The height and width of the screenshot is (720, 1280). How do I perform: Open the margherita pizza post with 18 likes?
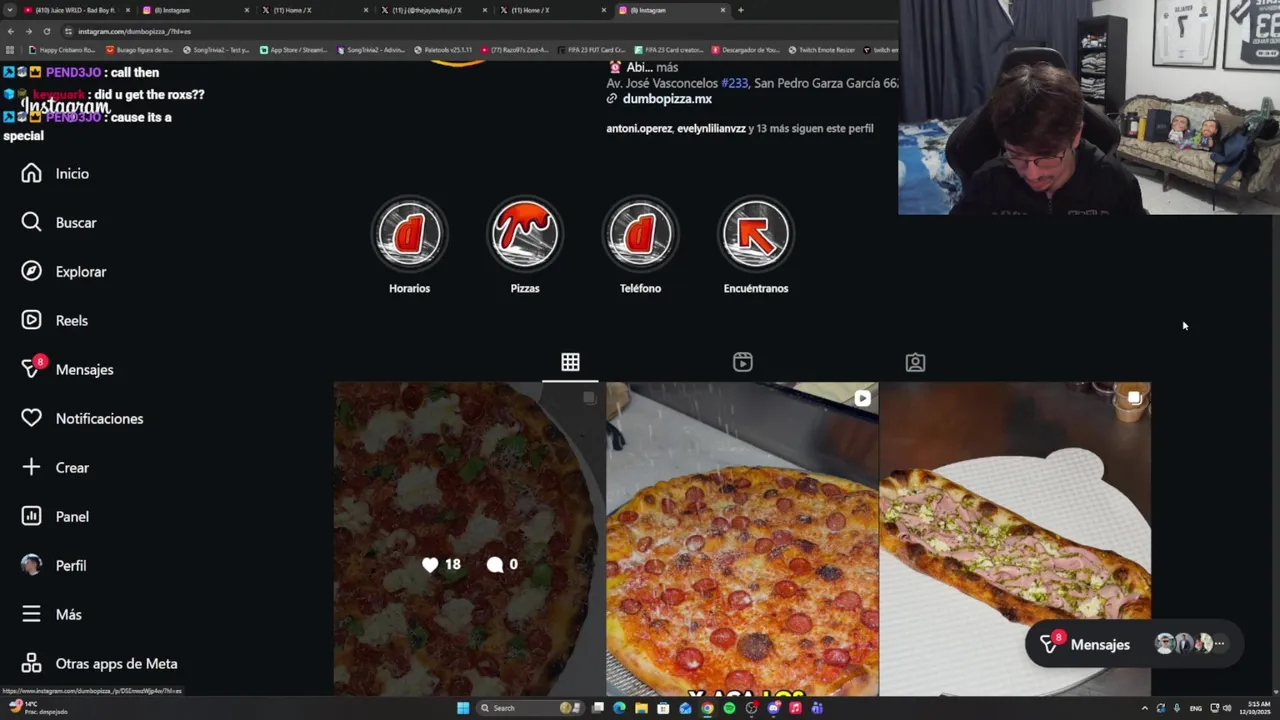point(469,539)
